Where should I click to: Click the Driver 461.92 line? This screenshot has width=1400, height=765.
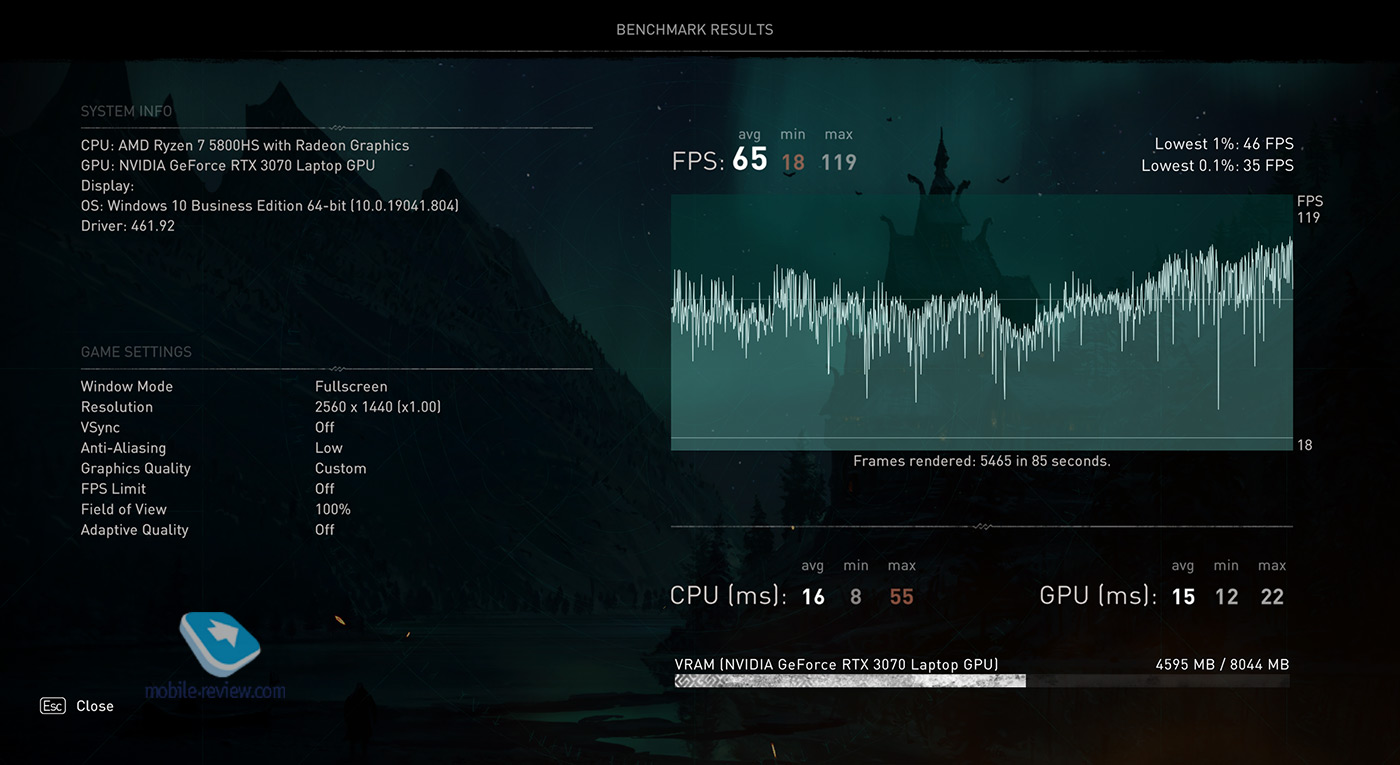(x=128, y=226)
